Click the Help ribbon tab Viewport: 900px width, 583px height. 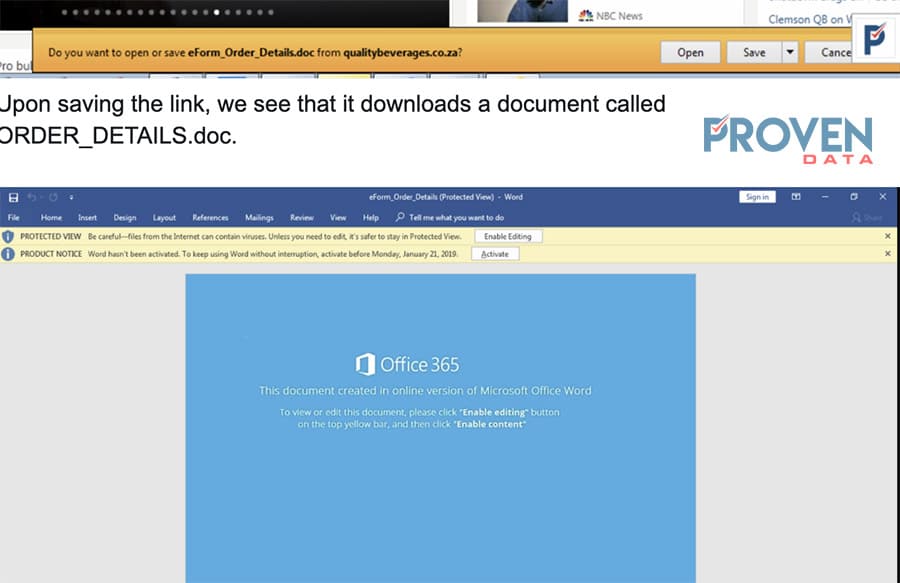click(x=371, y=217)
